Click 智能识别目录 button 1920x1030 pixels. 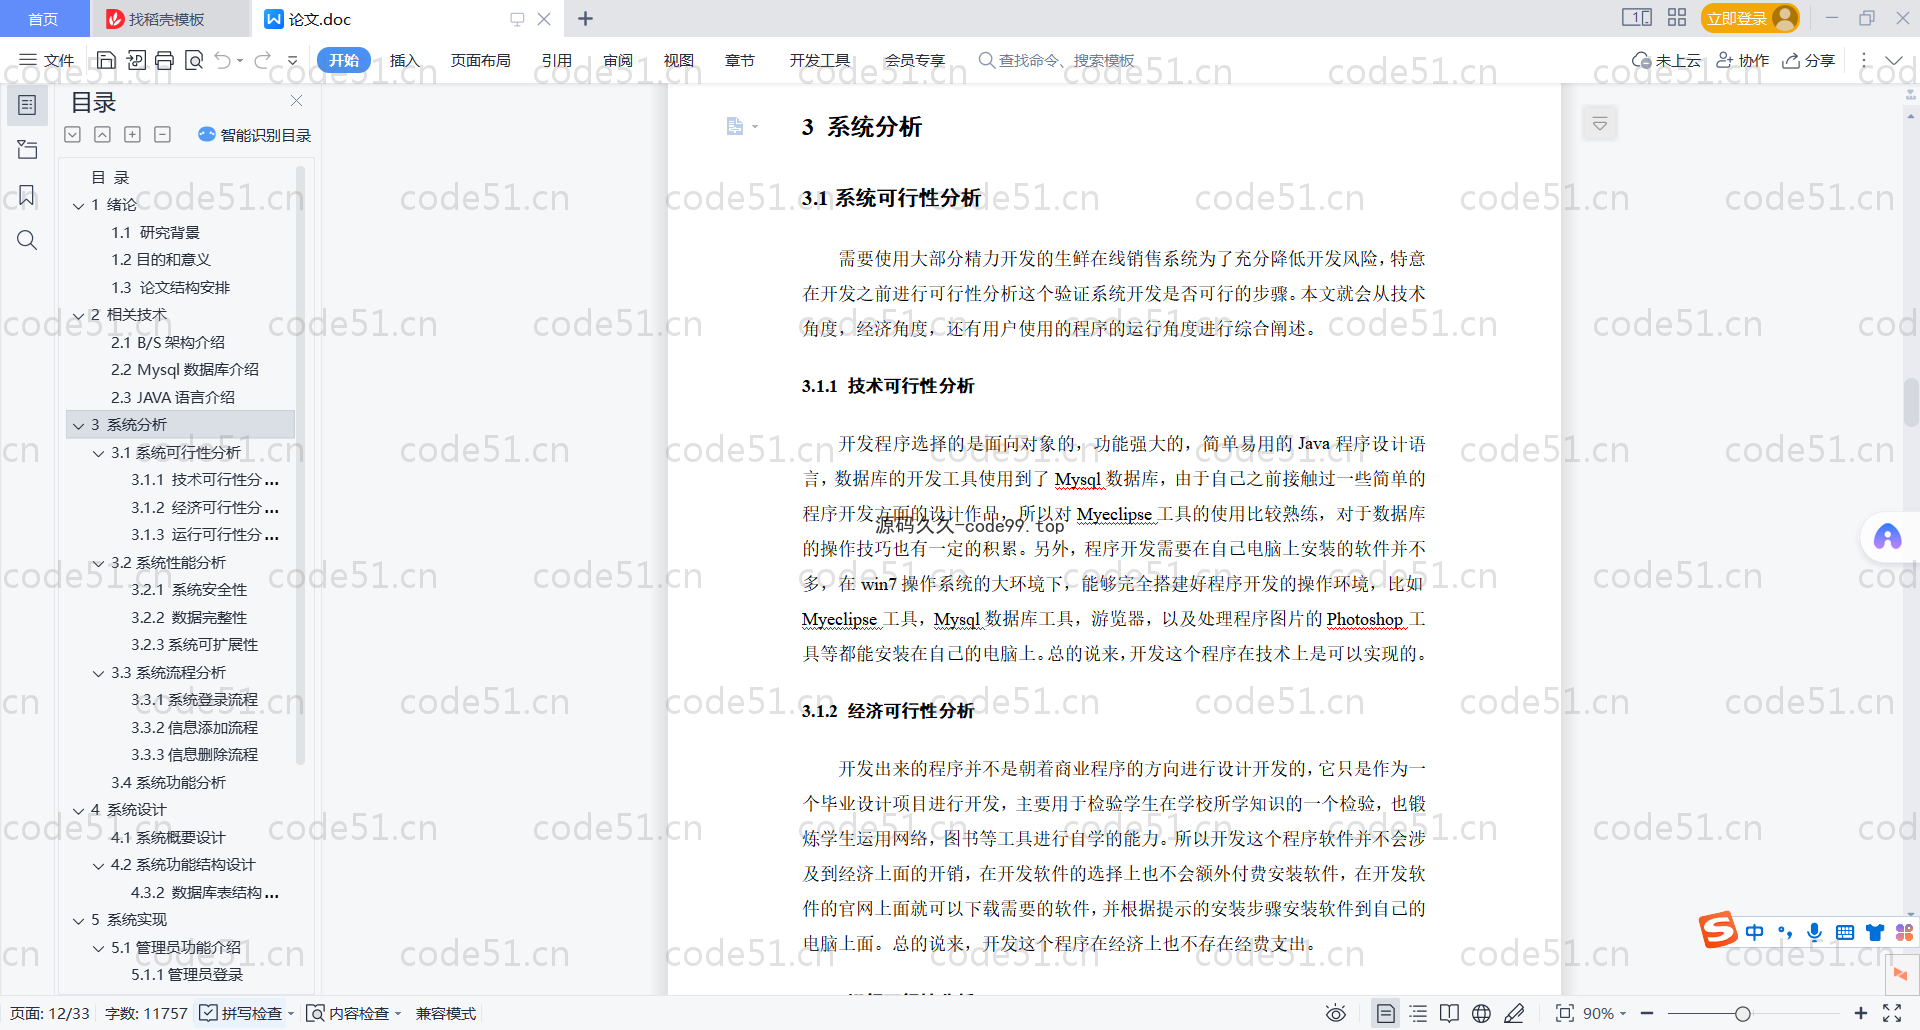[x=254, y=134]
